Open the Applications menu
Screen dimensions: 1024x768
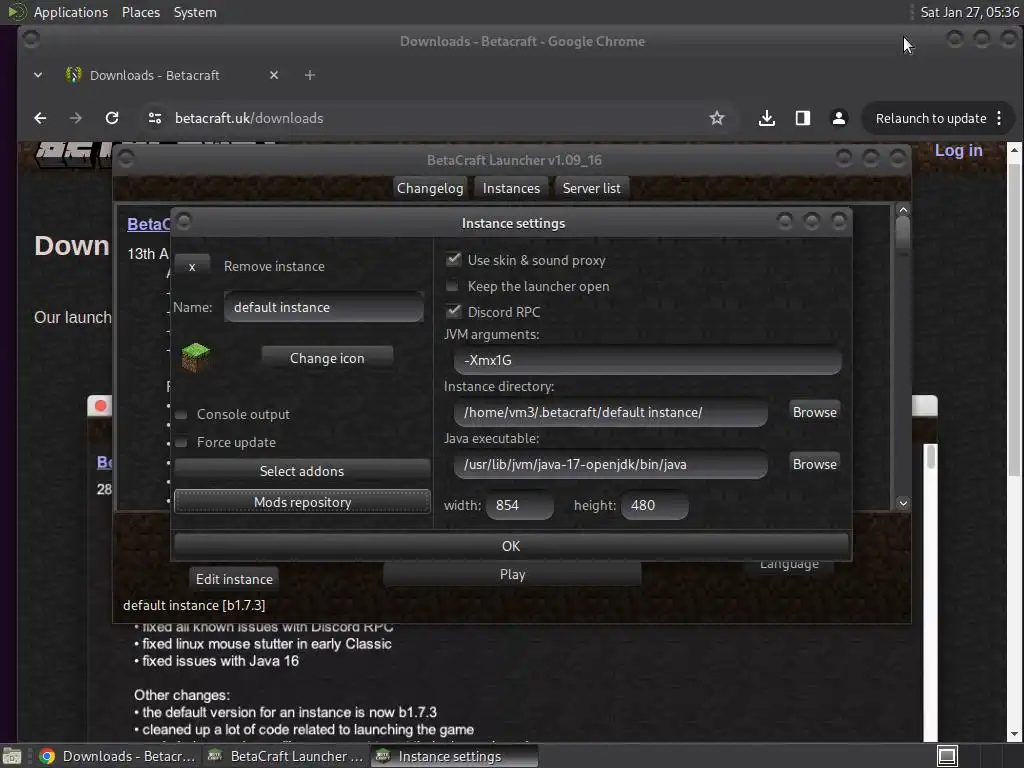pyautogui.click(x=71, y=12)
